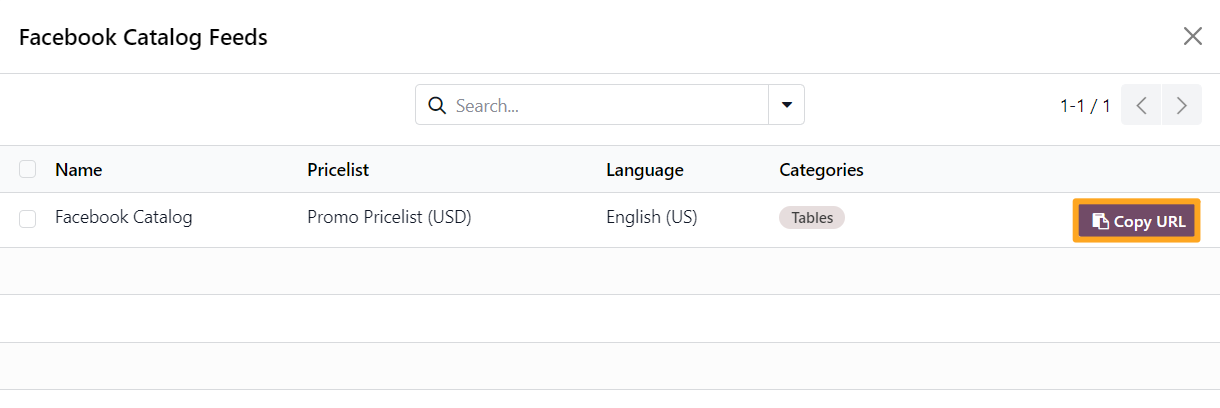The width and height of the screenshot is (1220, 408).
Task: Toggle the select-all header checkbox
Action: click(27, 169)
